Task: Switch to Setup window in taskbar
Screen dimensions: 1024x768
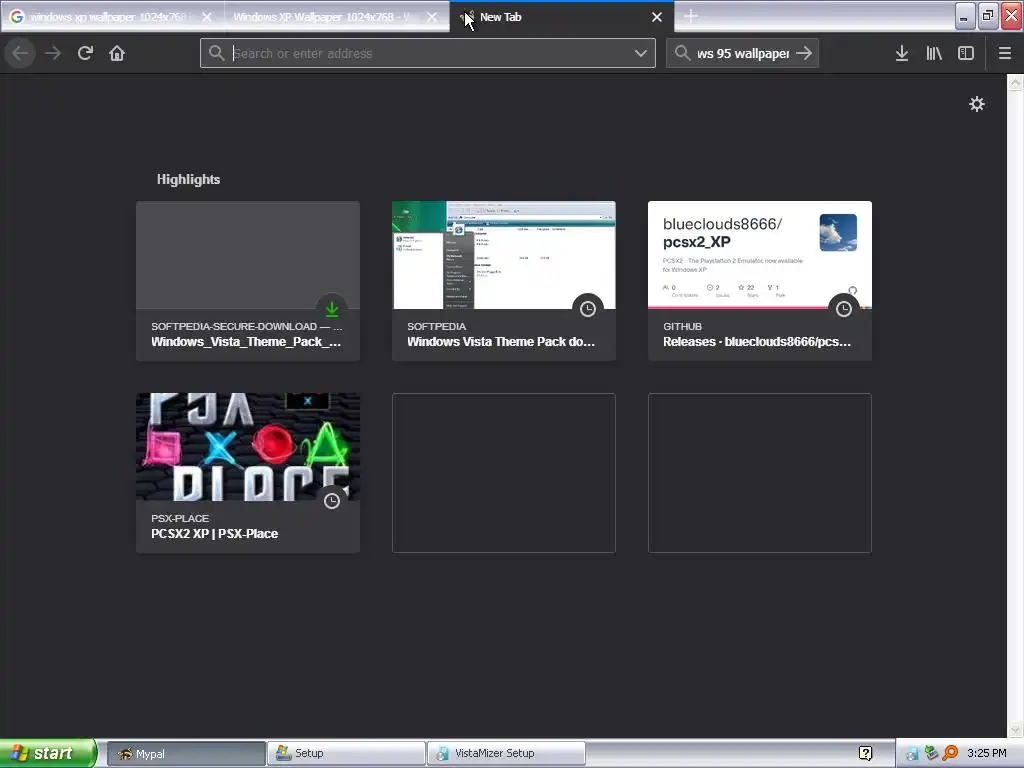Action: [346, 754]
